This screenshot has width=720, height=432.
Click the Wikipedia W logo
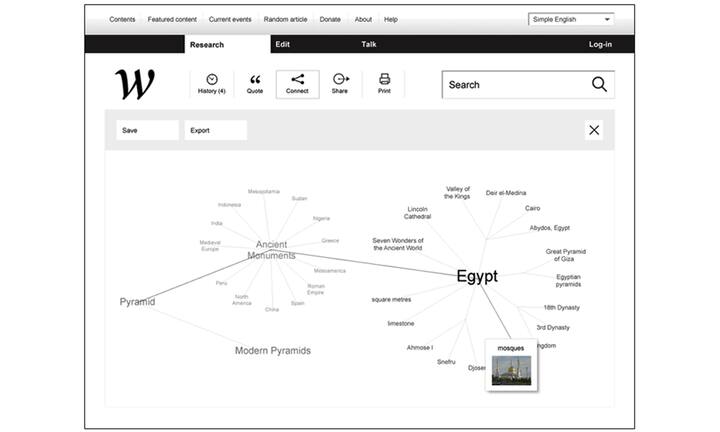135,85
